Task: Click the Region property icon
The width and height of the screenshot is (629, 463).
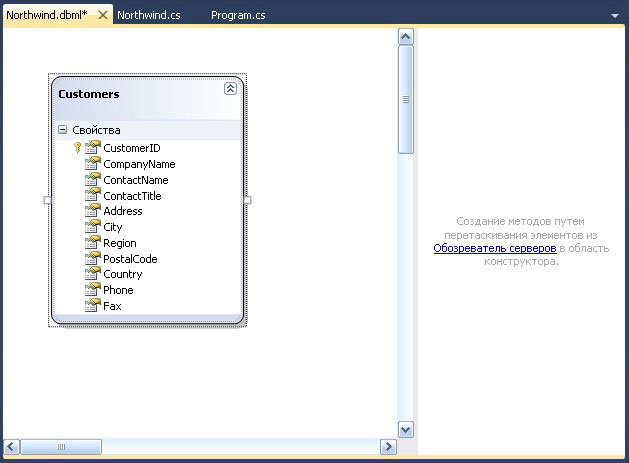Action: (x=93, y=242)
